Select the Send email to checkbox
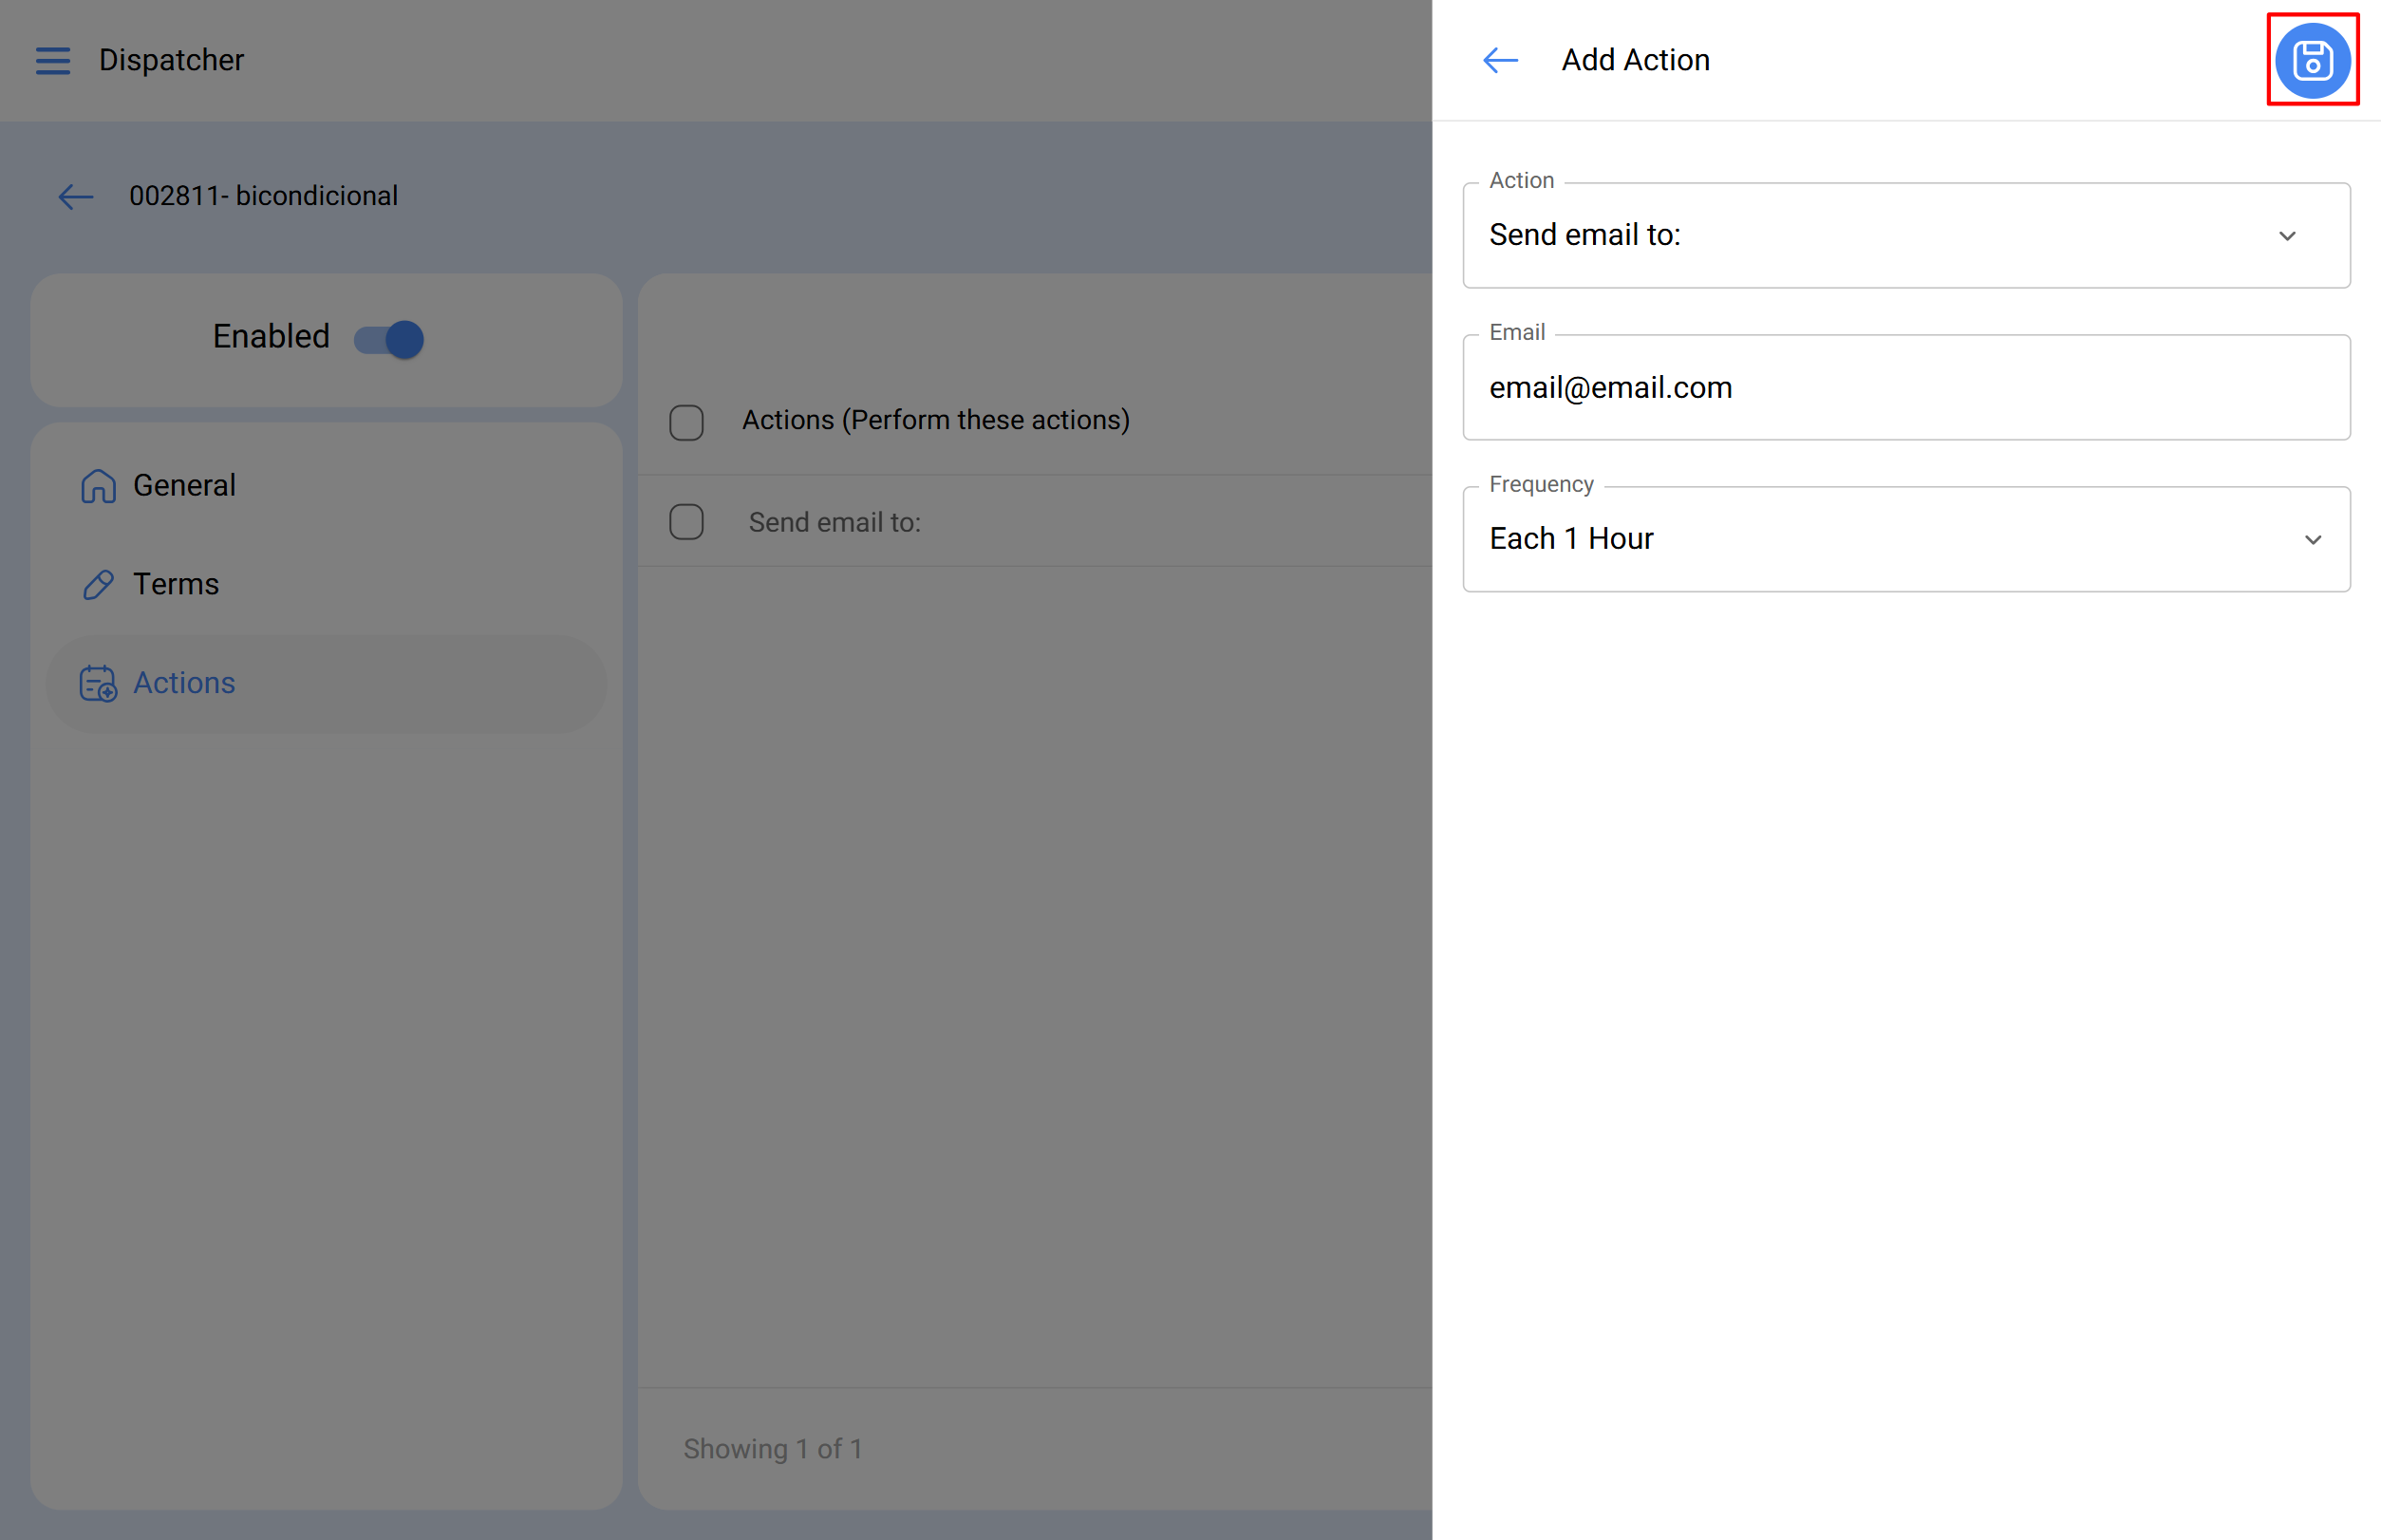2381x1540 pixels. coord(686,521)
